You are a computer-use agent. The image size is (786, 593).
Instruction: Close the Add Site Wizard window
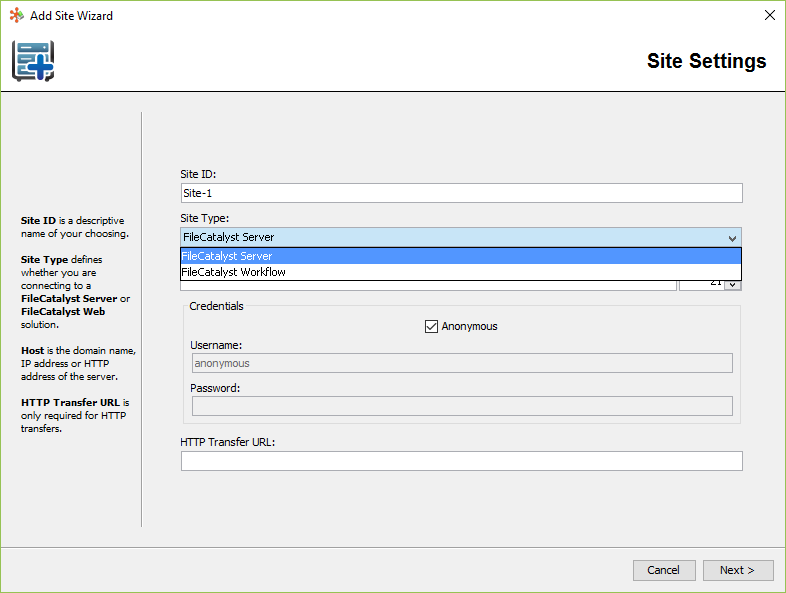point(769,16)
